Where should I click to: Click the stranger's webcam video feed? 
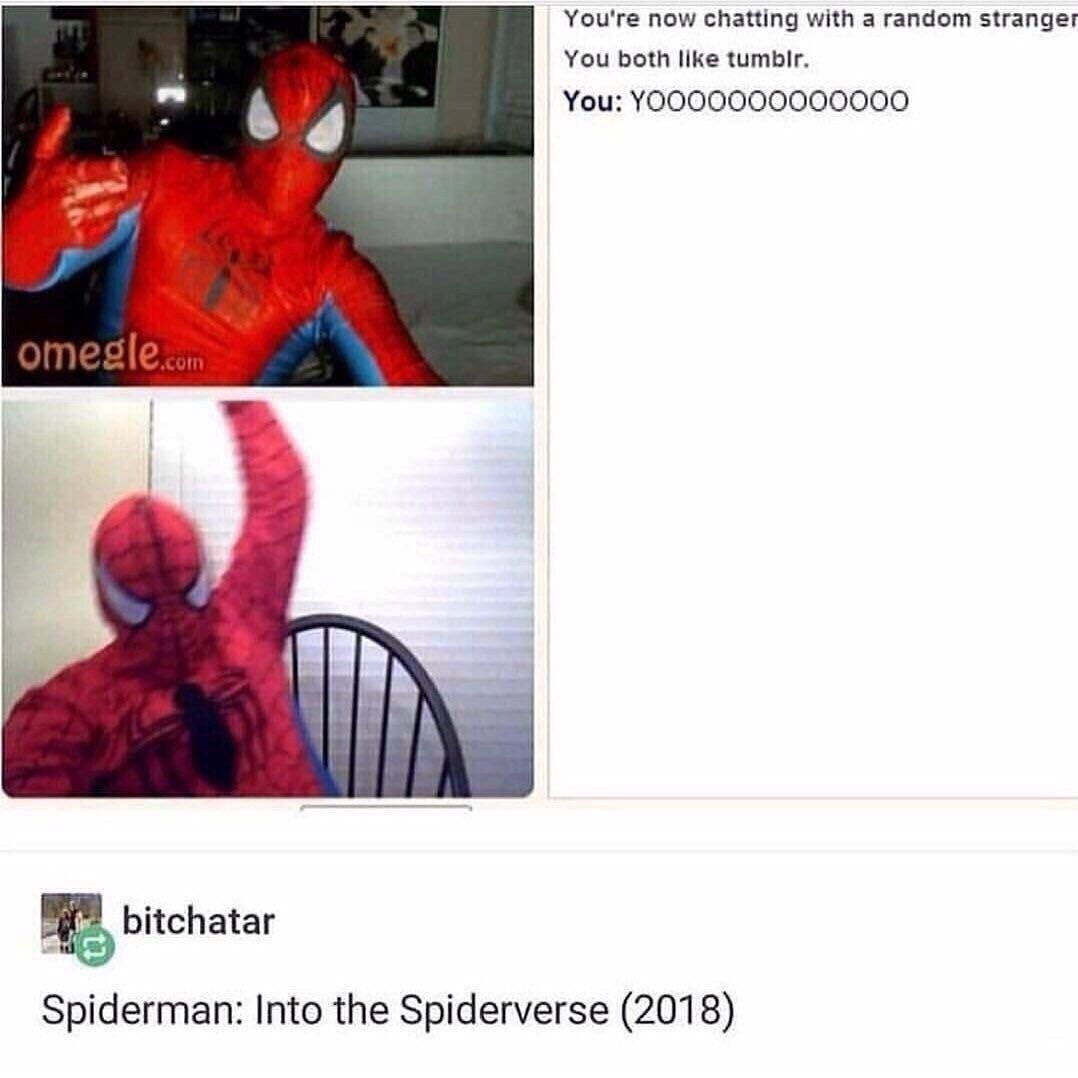(267, 195)
